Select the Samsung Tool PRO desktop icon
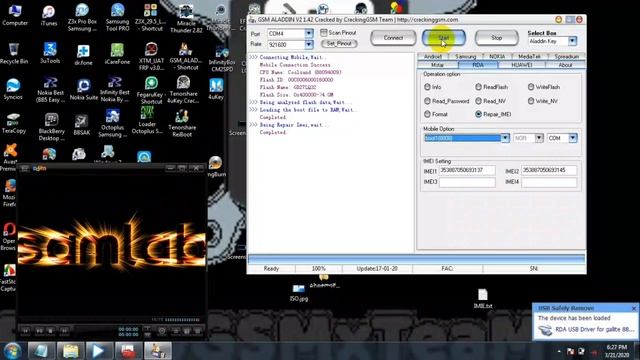Image resolution: width=640 pixels, height=360 pixels. click(x=117, y=18)
